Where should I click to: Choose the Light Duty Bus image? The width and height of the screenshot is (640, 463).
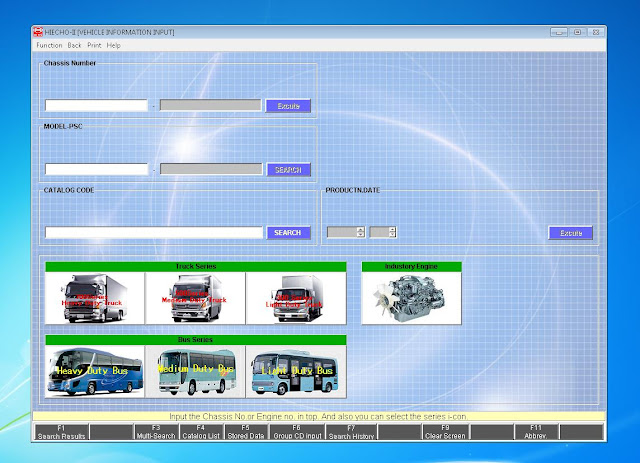click(x=296, y=372)
